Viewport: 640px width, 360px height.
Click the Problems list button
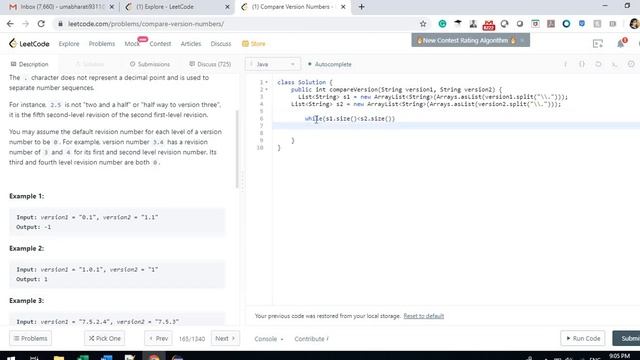point(30,338)
